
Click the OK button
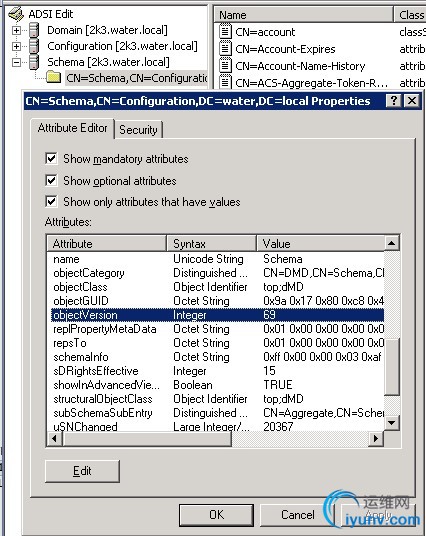tap(216, 514)
